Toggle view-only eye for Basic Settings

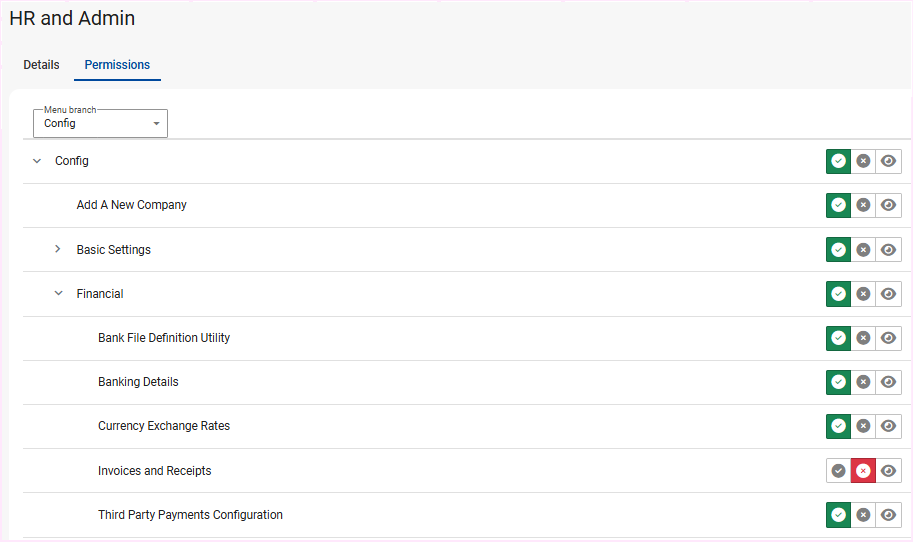click(888, 250)
